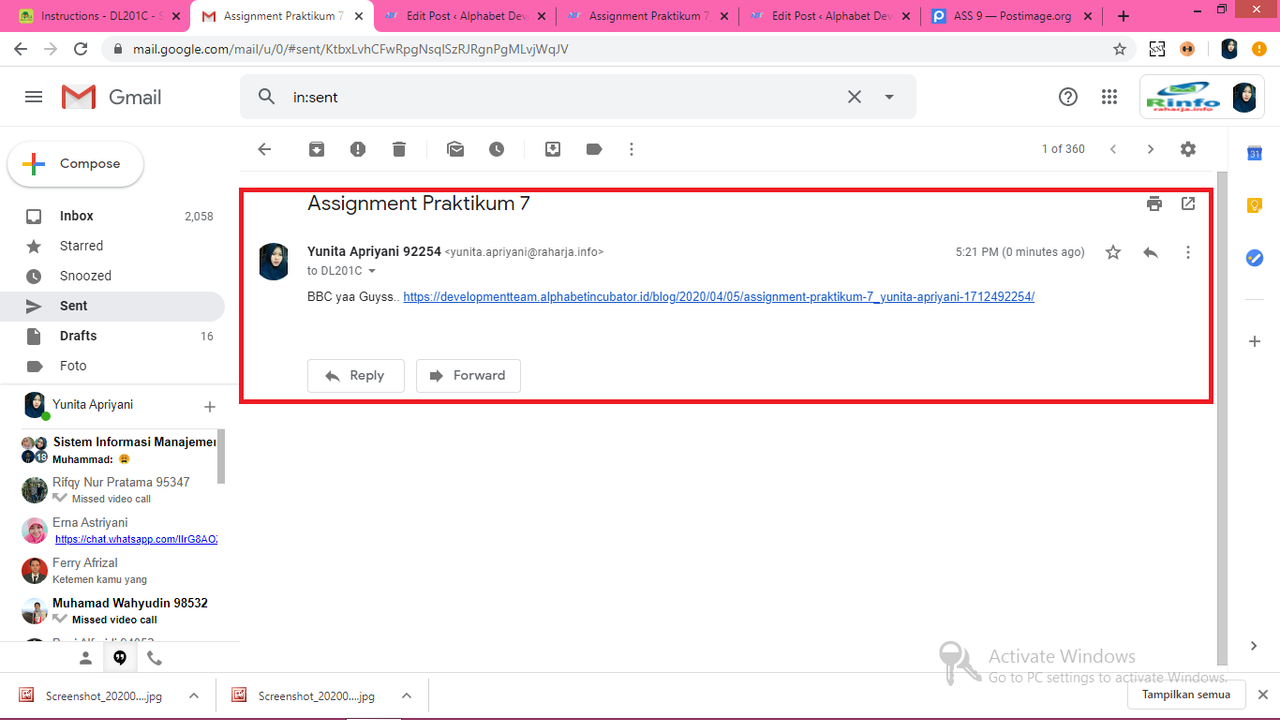Mark the email as unread
The width and height of the screenshot is (1280, 720).
[x=456, y=149]
